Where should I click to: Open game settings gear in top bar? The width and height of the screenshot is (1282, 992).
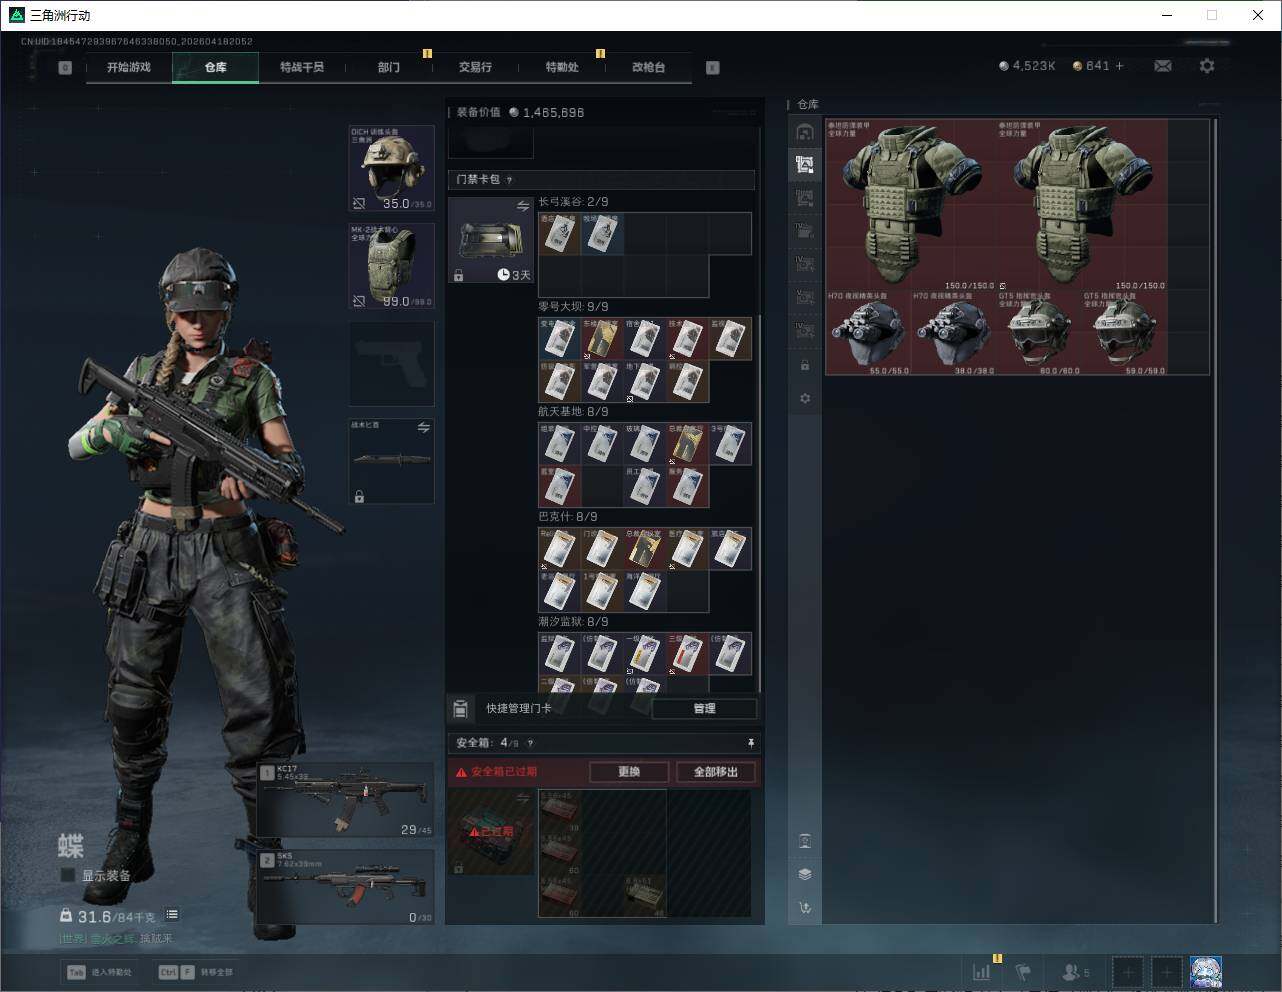[x=1207, y=66]
